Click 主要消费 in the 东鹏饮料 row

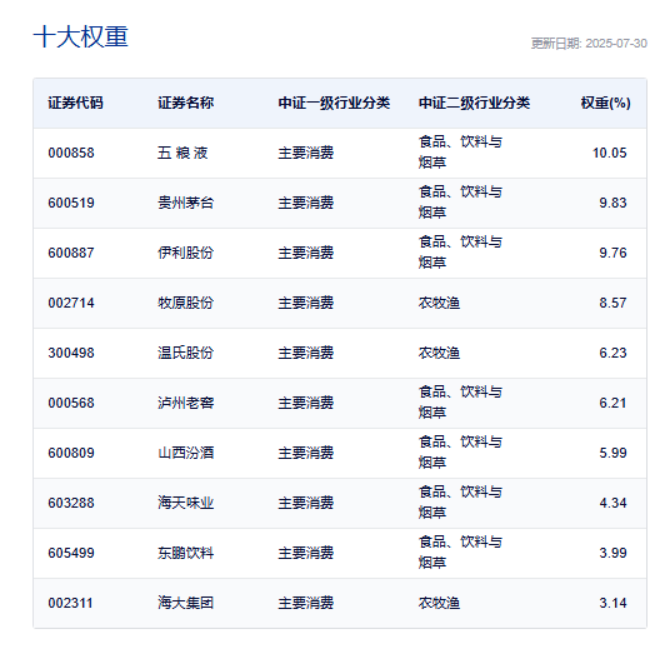coord(306,553)
